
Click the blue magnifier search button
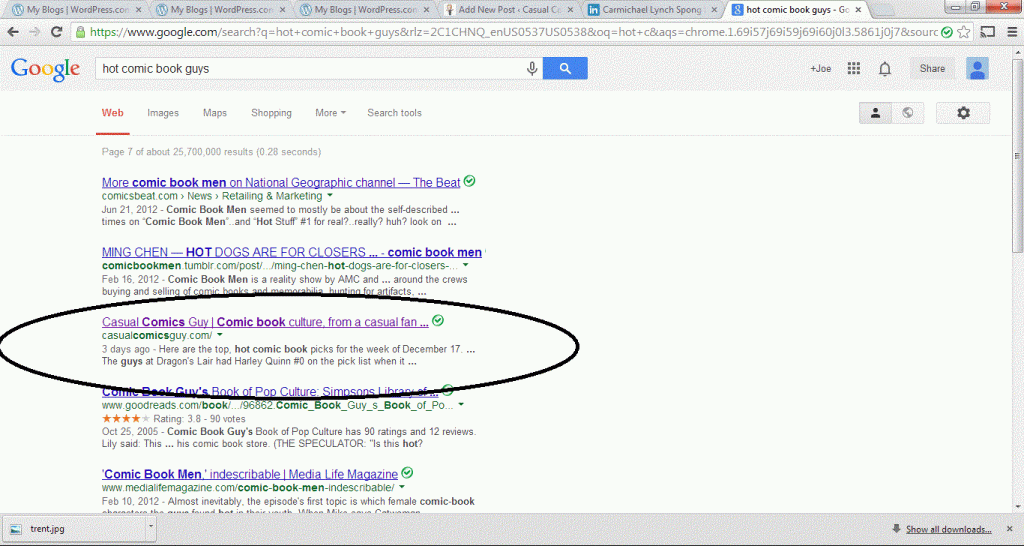pyautogui.click(x=566, y=69)
